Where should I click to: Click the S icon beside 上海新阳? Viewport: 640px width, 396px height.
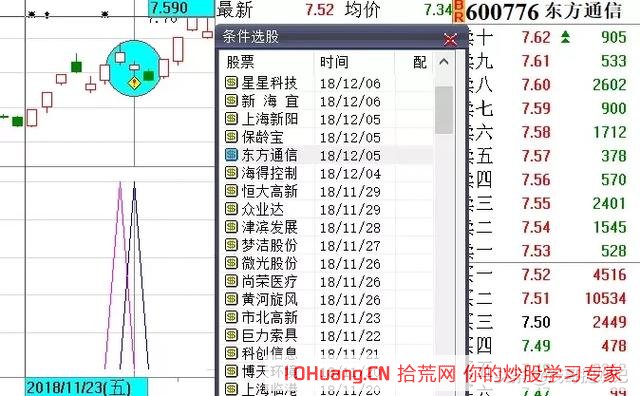[x=231, y=119]
